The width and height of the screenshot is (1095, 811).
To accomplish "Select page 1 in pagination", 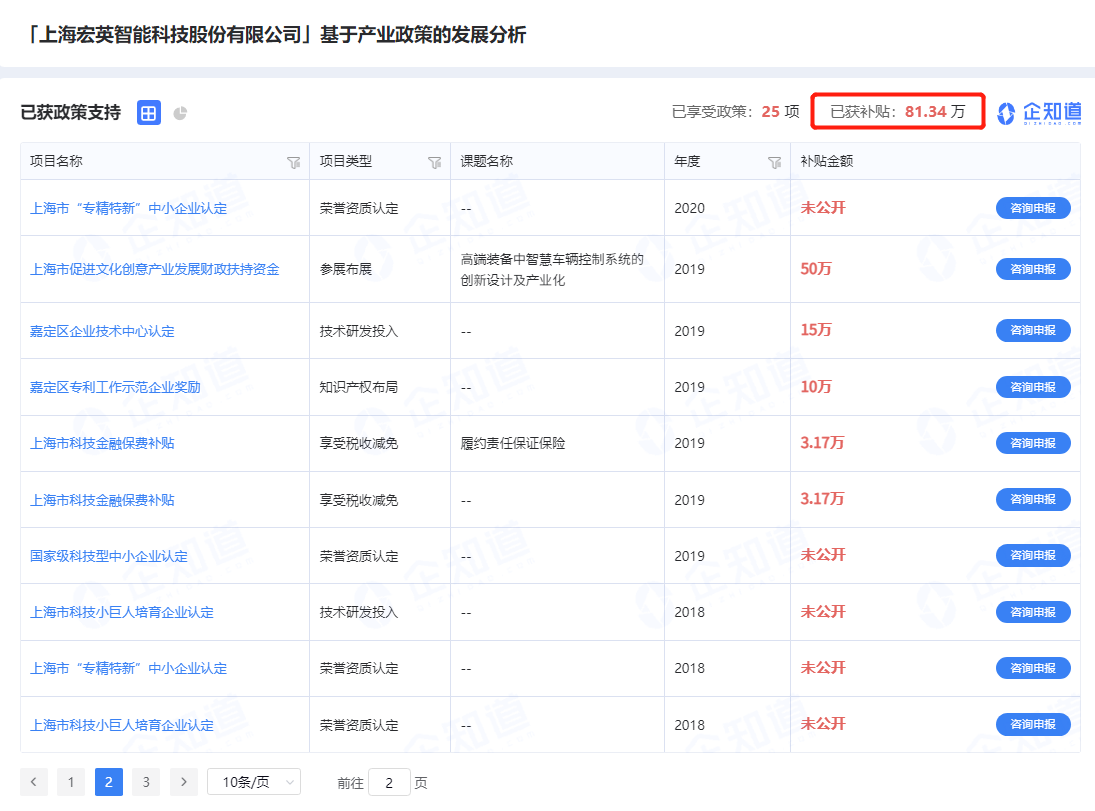I will click(71, 782).
